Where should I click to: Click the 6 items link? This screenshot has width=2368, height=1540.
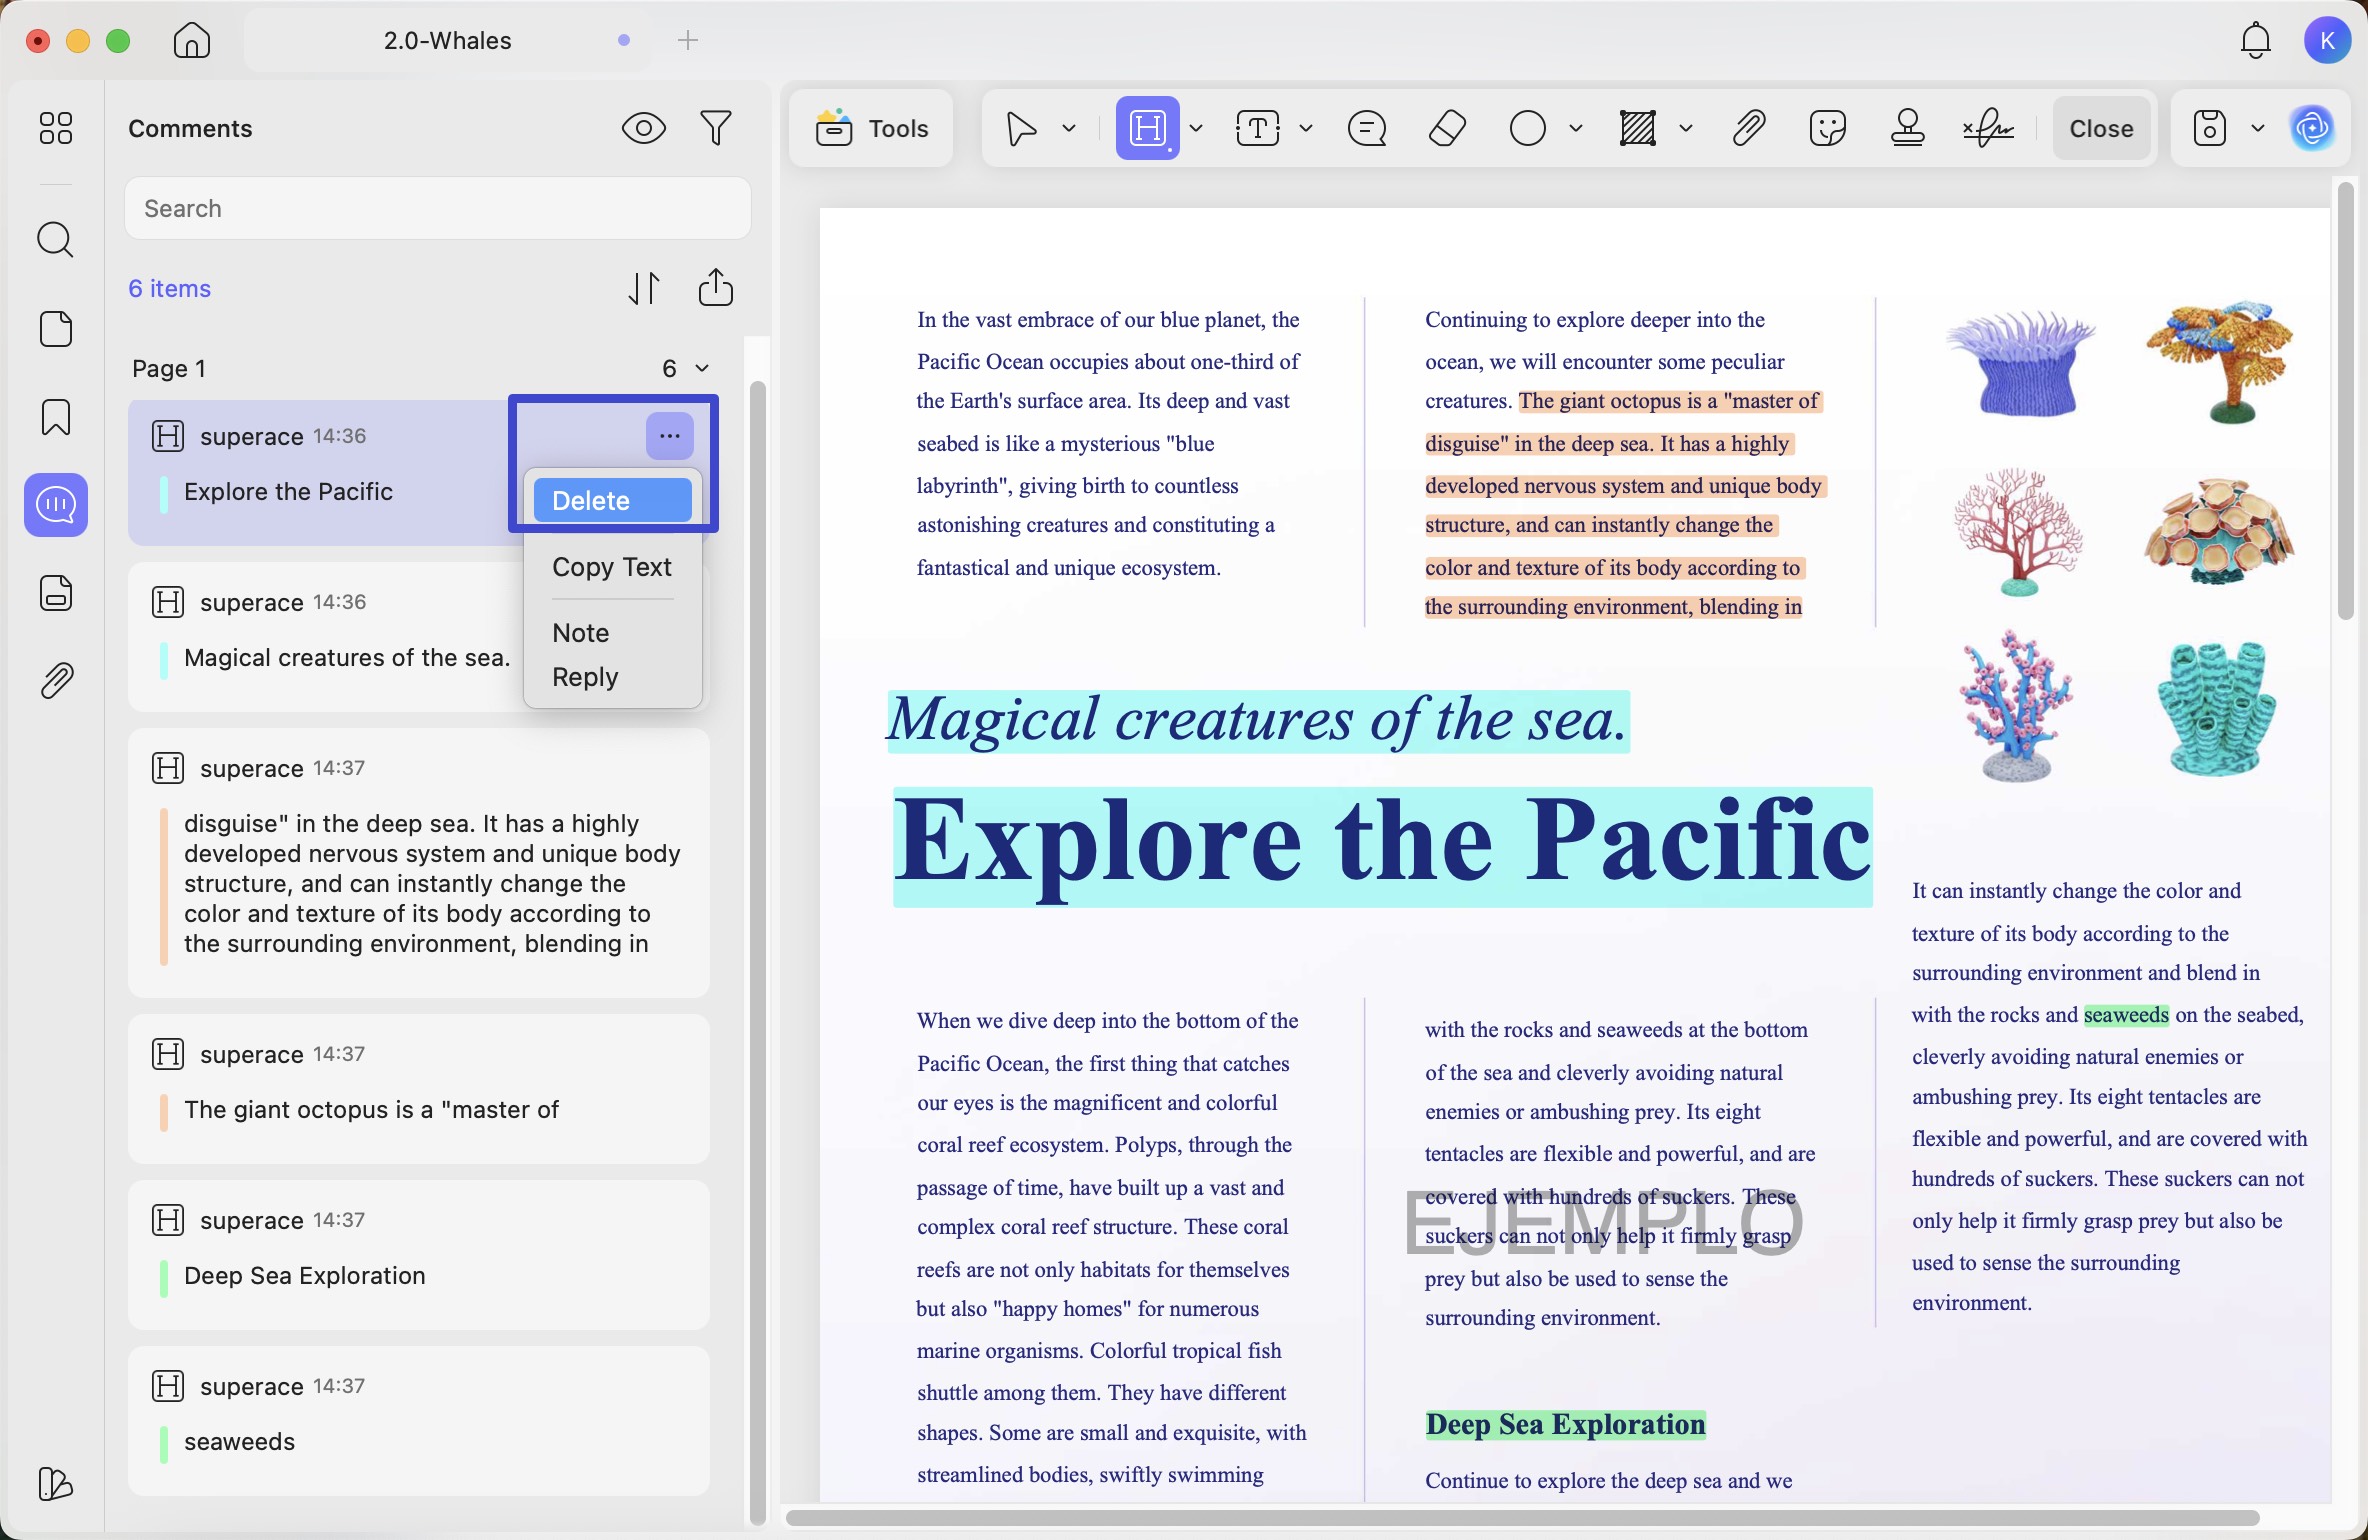pos(170,289)
